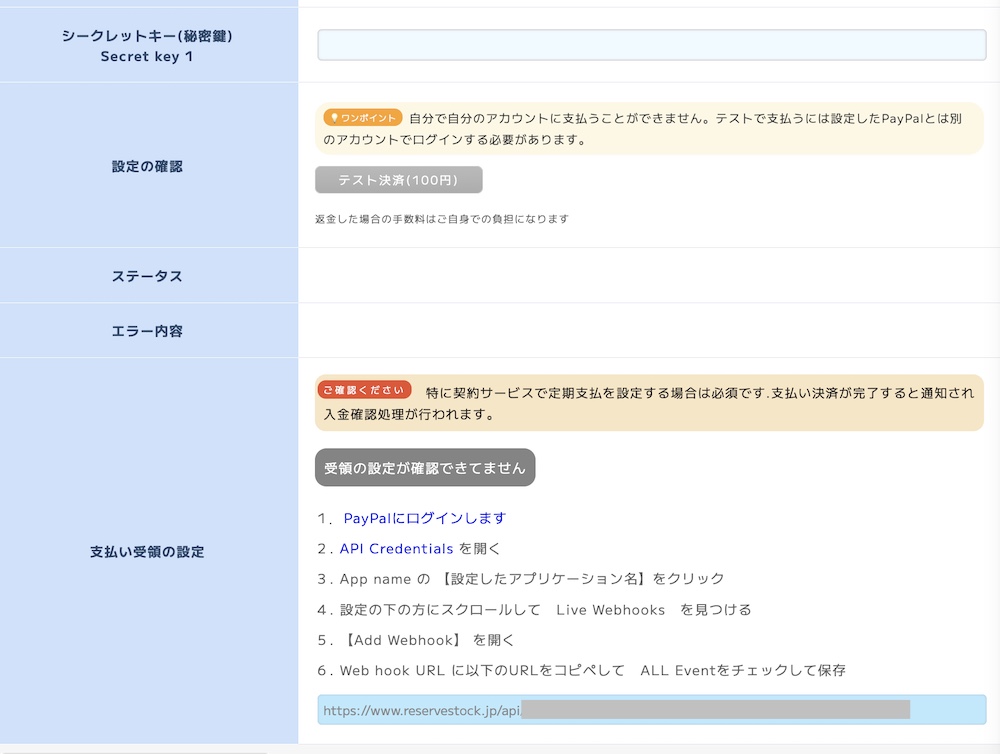The width and height of the screenshot is (1000, 754).
Task: Select the Webhook URL field with reservestock.jp
Action: 651,710
